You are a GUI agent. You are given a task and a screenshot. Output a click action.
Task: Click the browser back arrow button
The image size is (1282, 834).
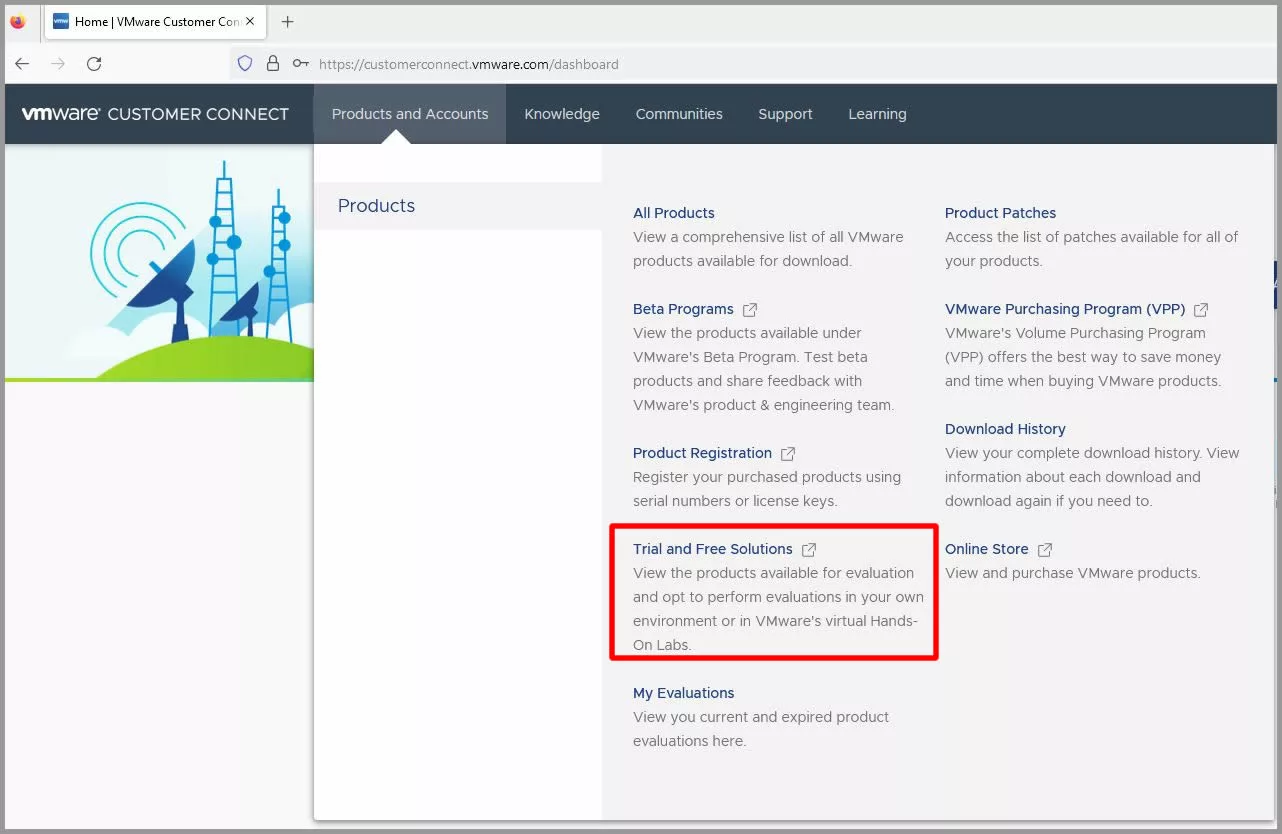(x=22, y=64)
